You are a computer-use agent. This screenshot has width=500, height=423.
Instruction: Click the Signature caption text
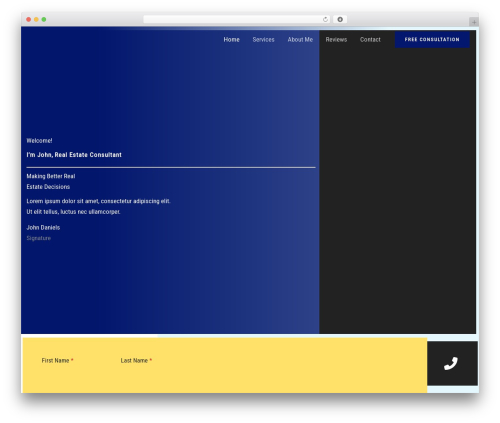tap(38, 238)
